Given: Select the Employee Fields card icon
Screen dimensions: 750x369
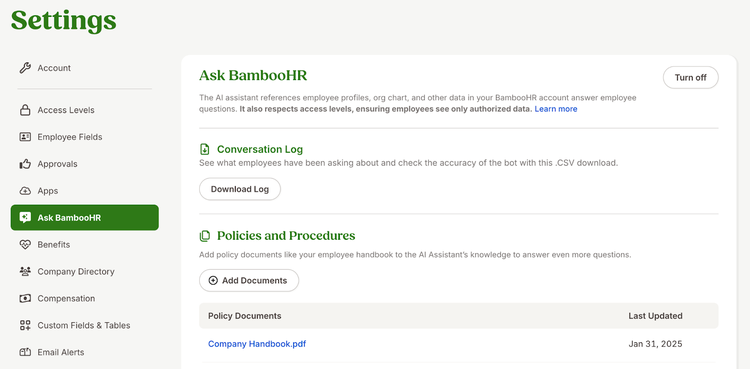Looking at the screenshot, I should 25,137.
